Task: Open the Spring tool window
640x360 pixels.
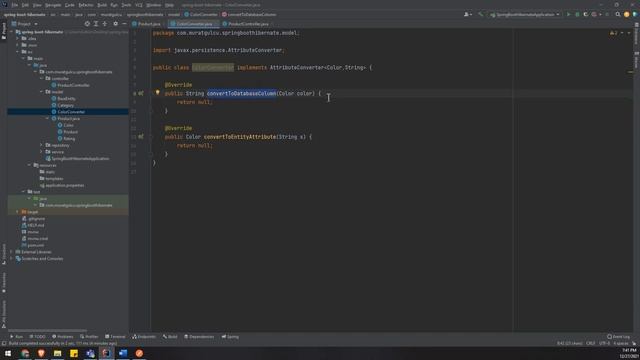Action: click(230, 337)
